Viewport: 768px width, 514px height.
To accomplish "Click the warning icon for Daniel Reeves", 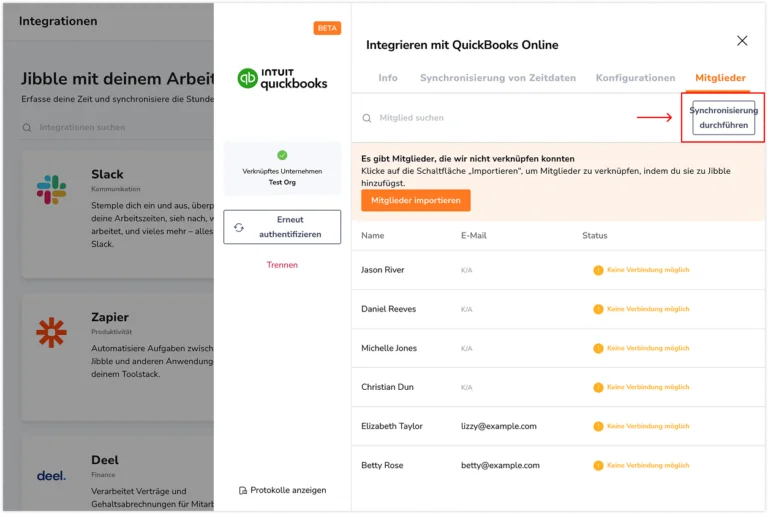I will [598, 309].
